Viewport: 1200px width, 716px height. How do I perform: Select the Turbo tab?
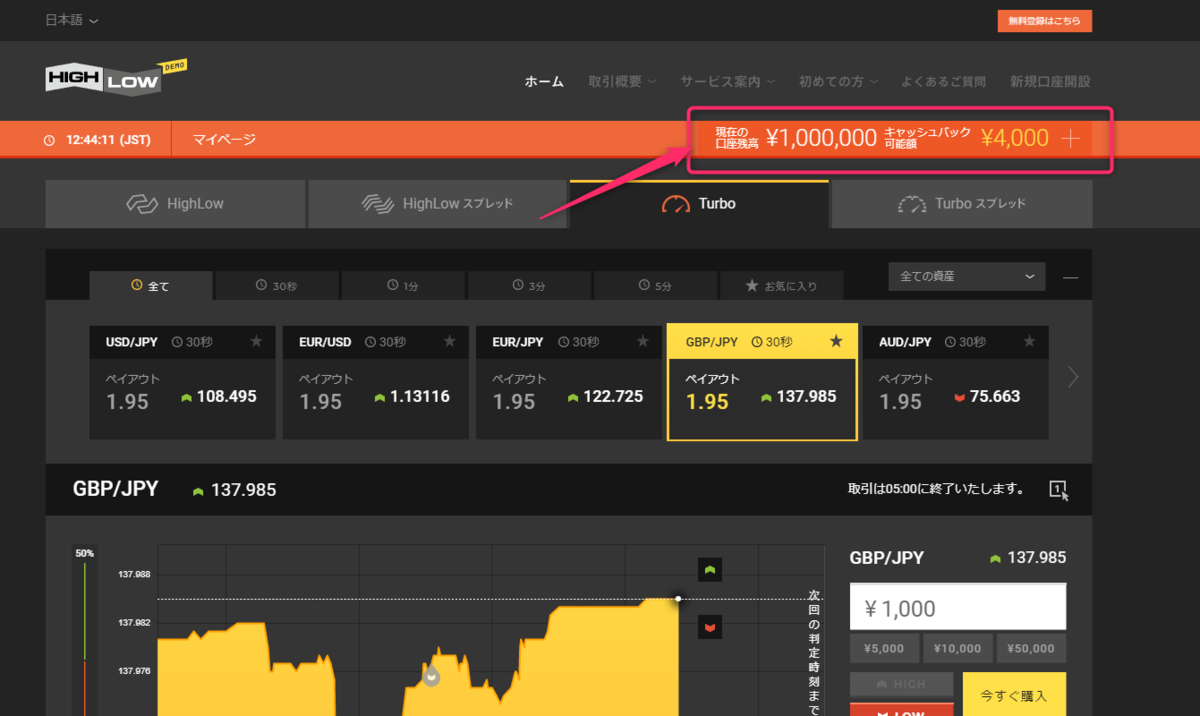(x=699, y=204)
